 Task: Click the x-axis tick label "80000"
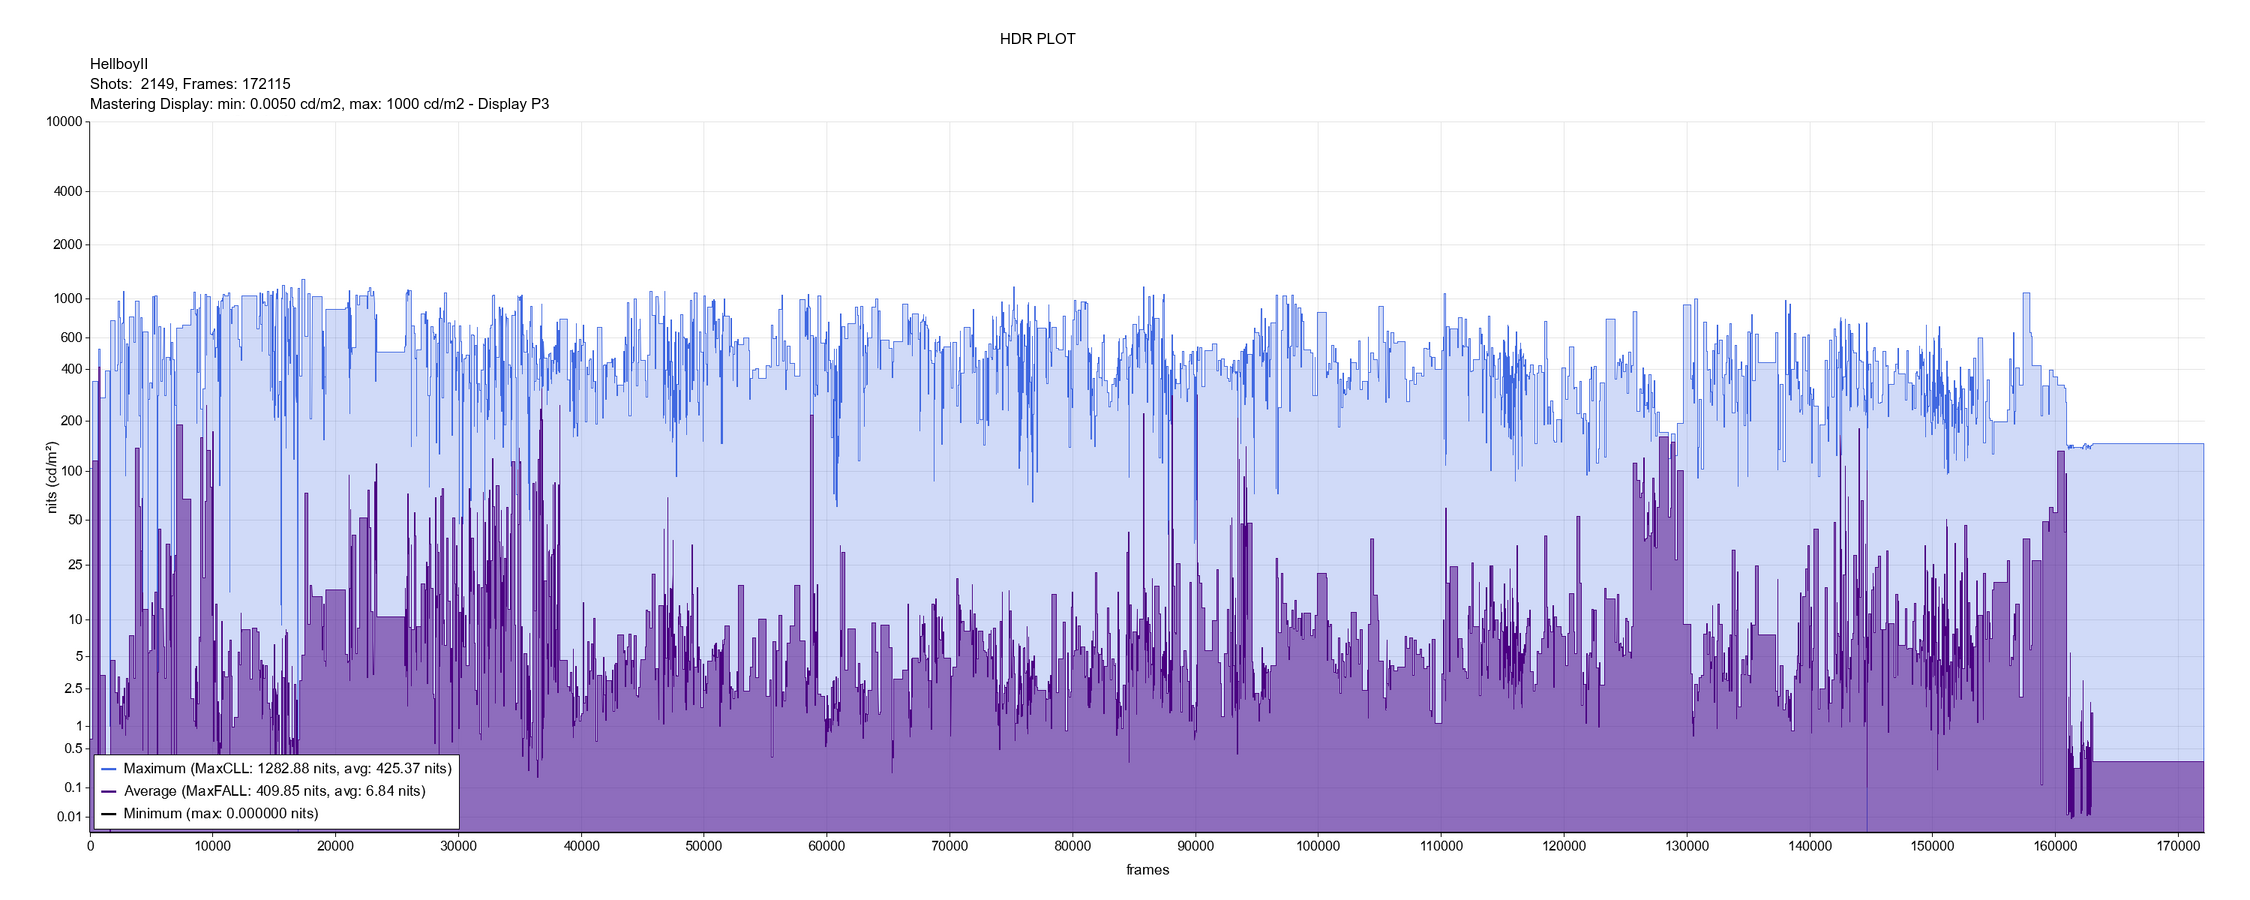coord(1072,847)
